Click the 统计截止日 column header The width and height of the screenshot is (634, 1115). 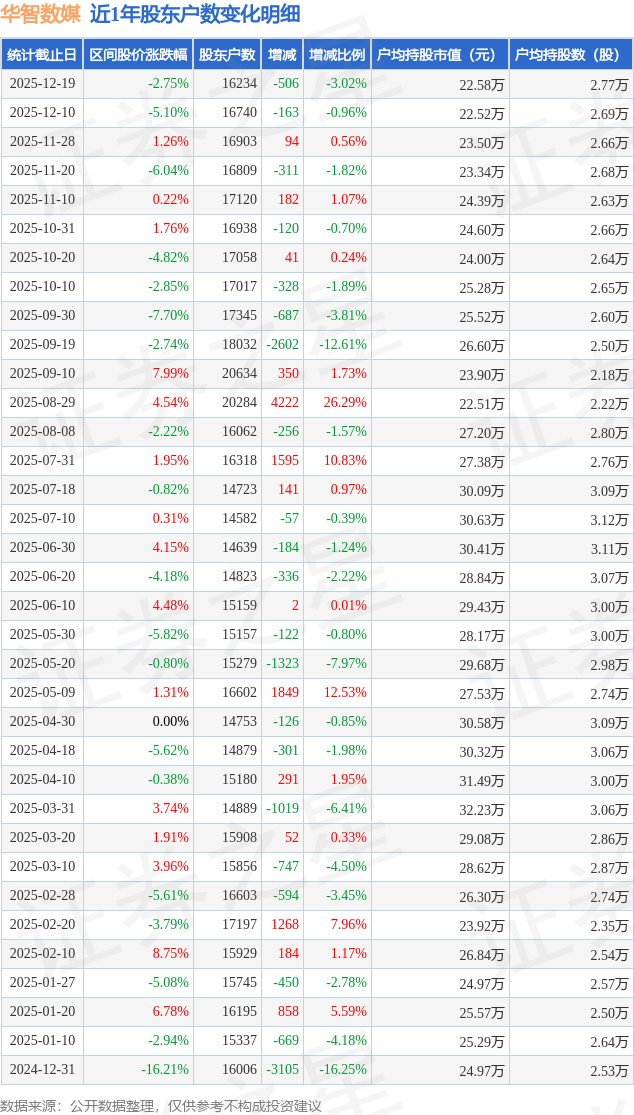42,55
